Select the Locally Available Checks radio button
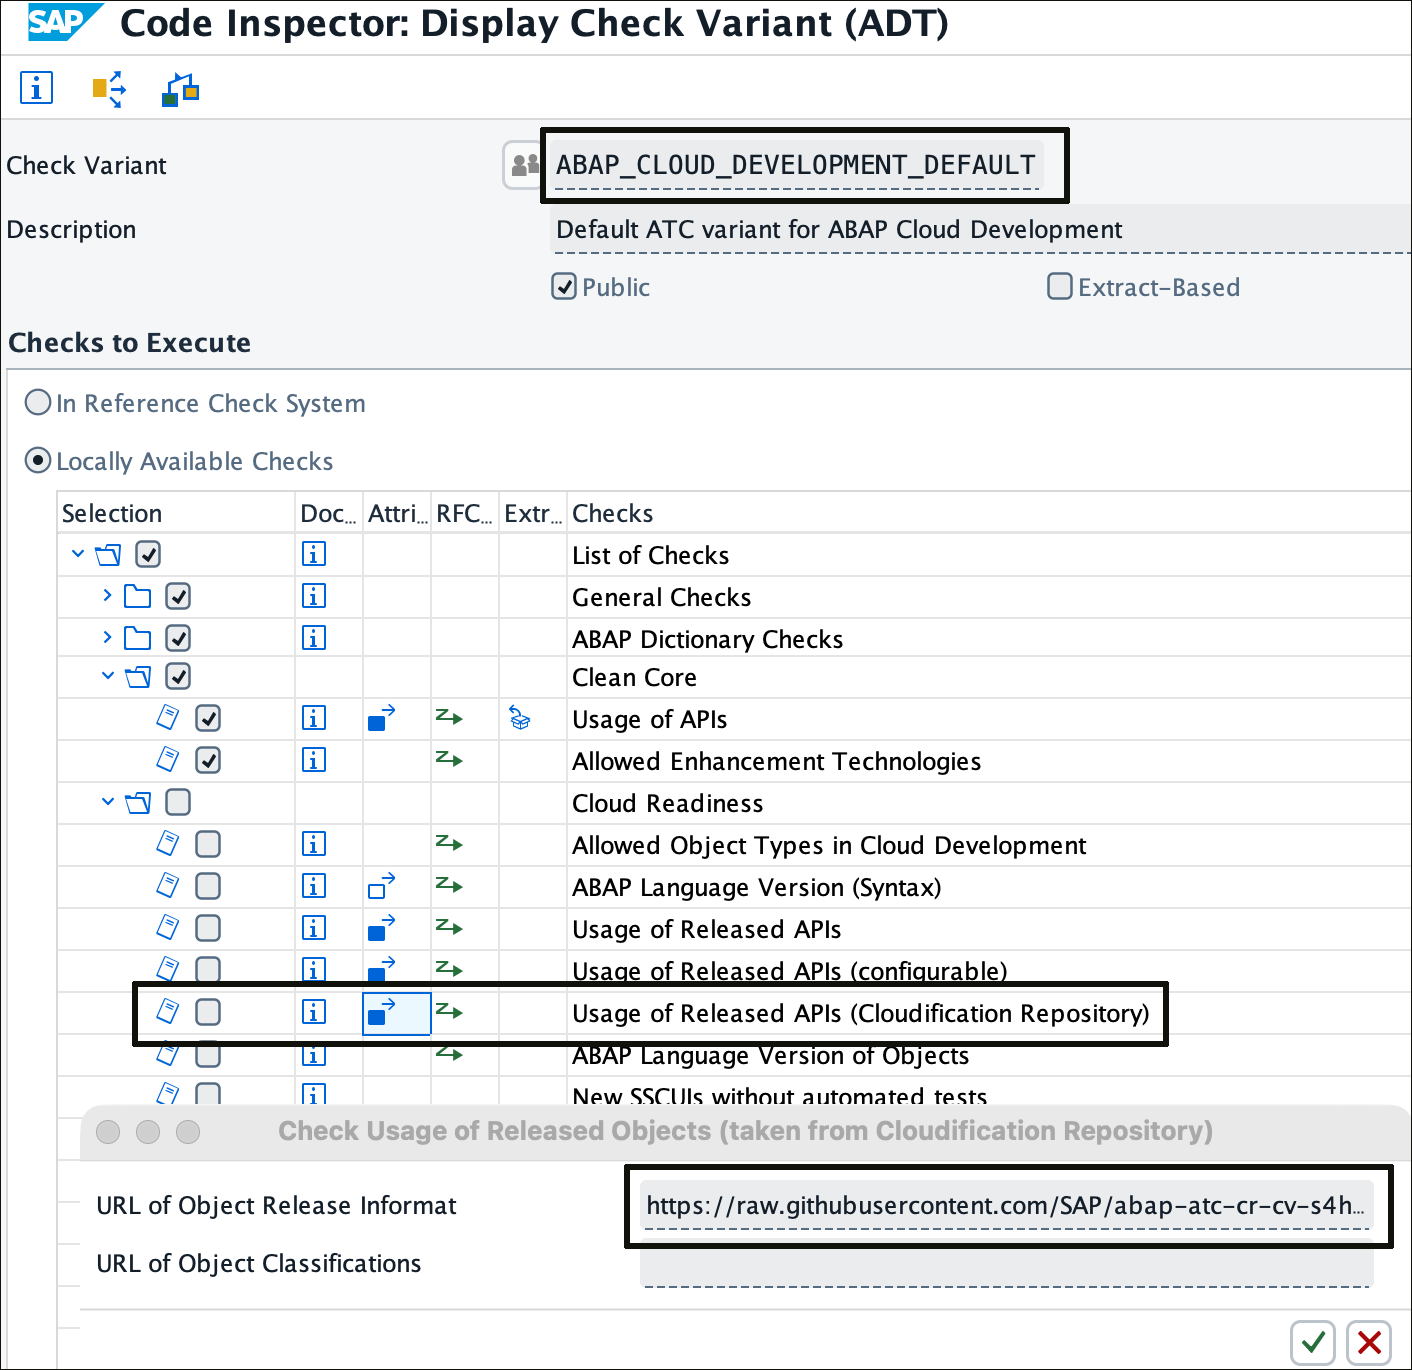Viewport: 1412px width, 1370px height. point(38,461)
